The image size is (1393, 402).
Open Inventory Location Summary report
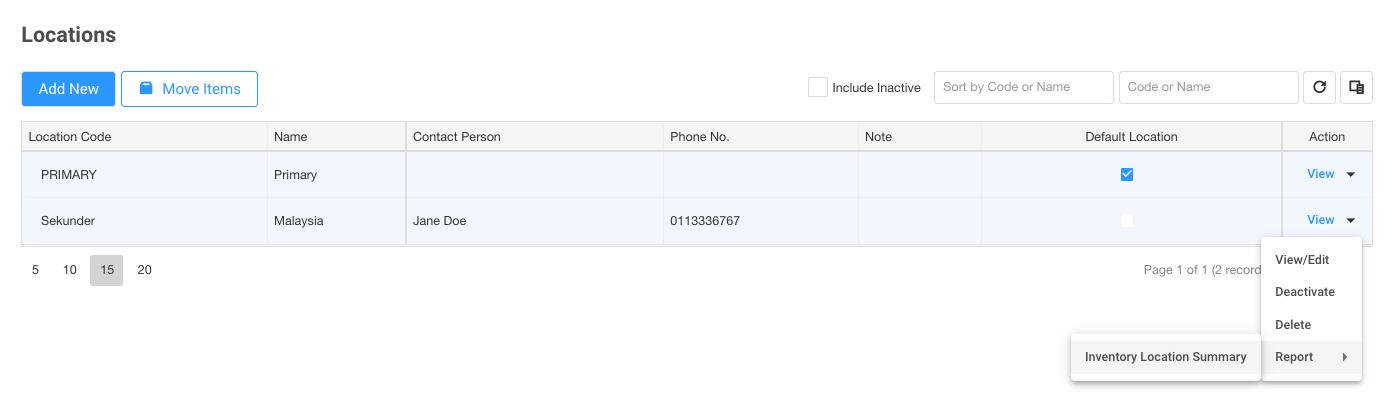tap(1166, 357)
